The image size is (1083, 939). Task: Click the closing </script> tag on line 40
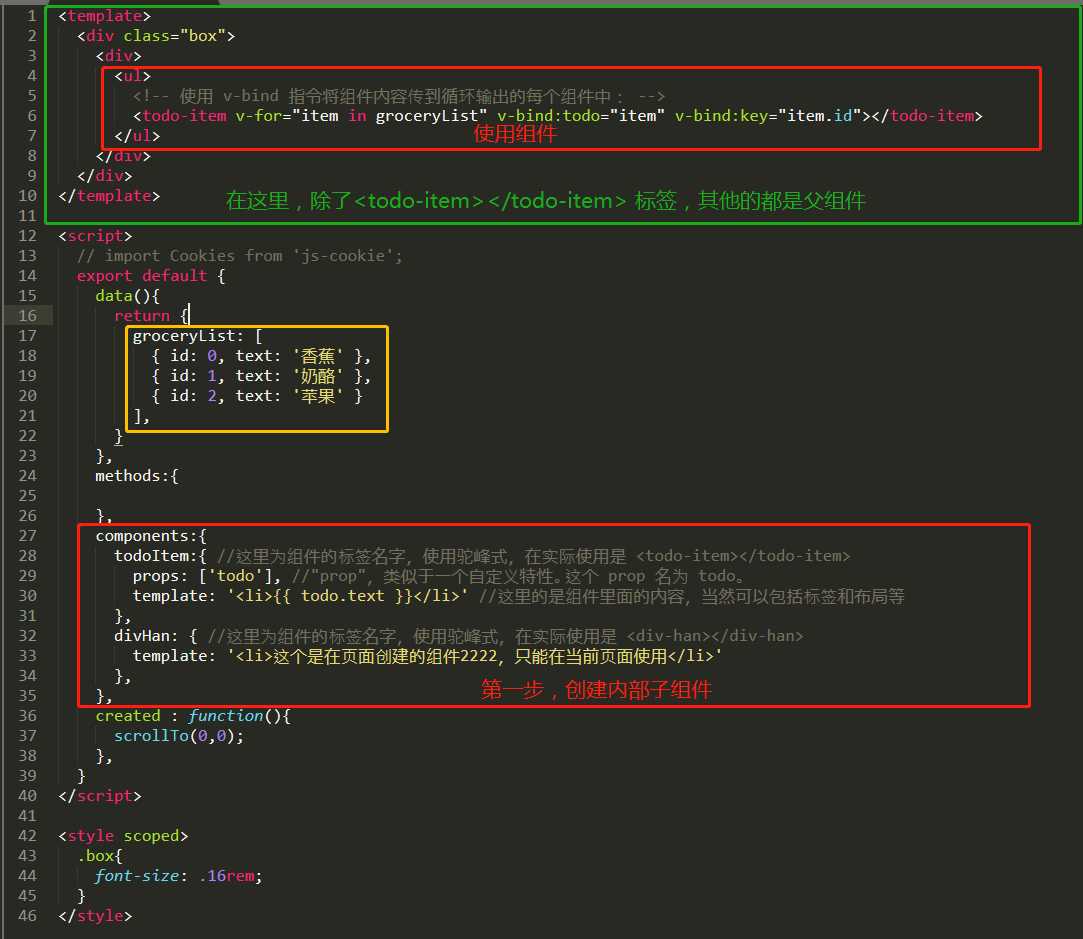[100, 797]
